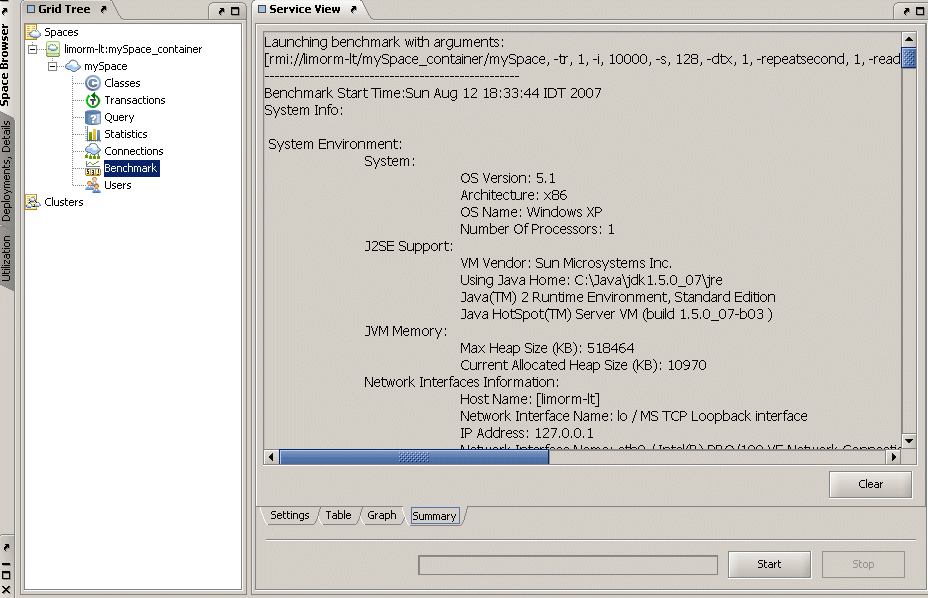Select the Statistics tree item
The image size is (928, 598).
(125, 134)
